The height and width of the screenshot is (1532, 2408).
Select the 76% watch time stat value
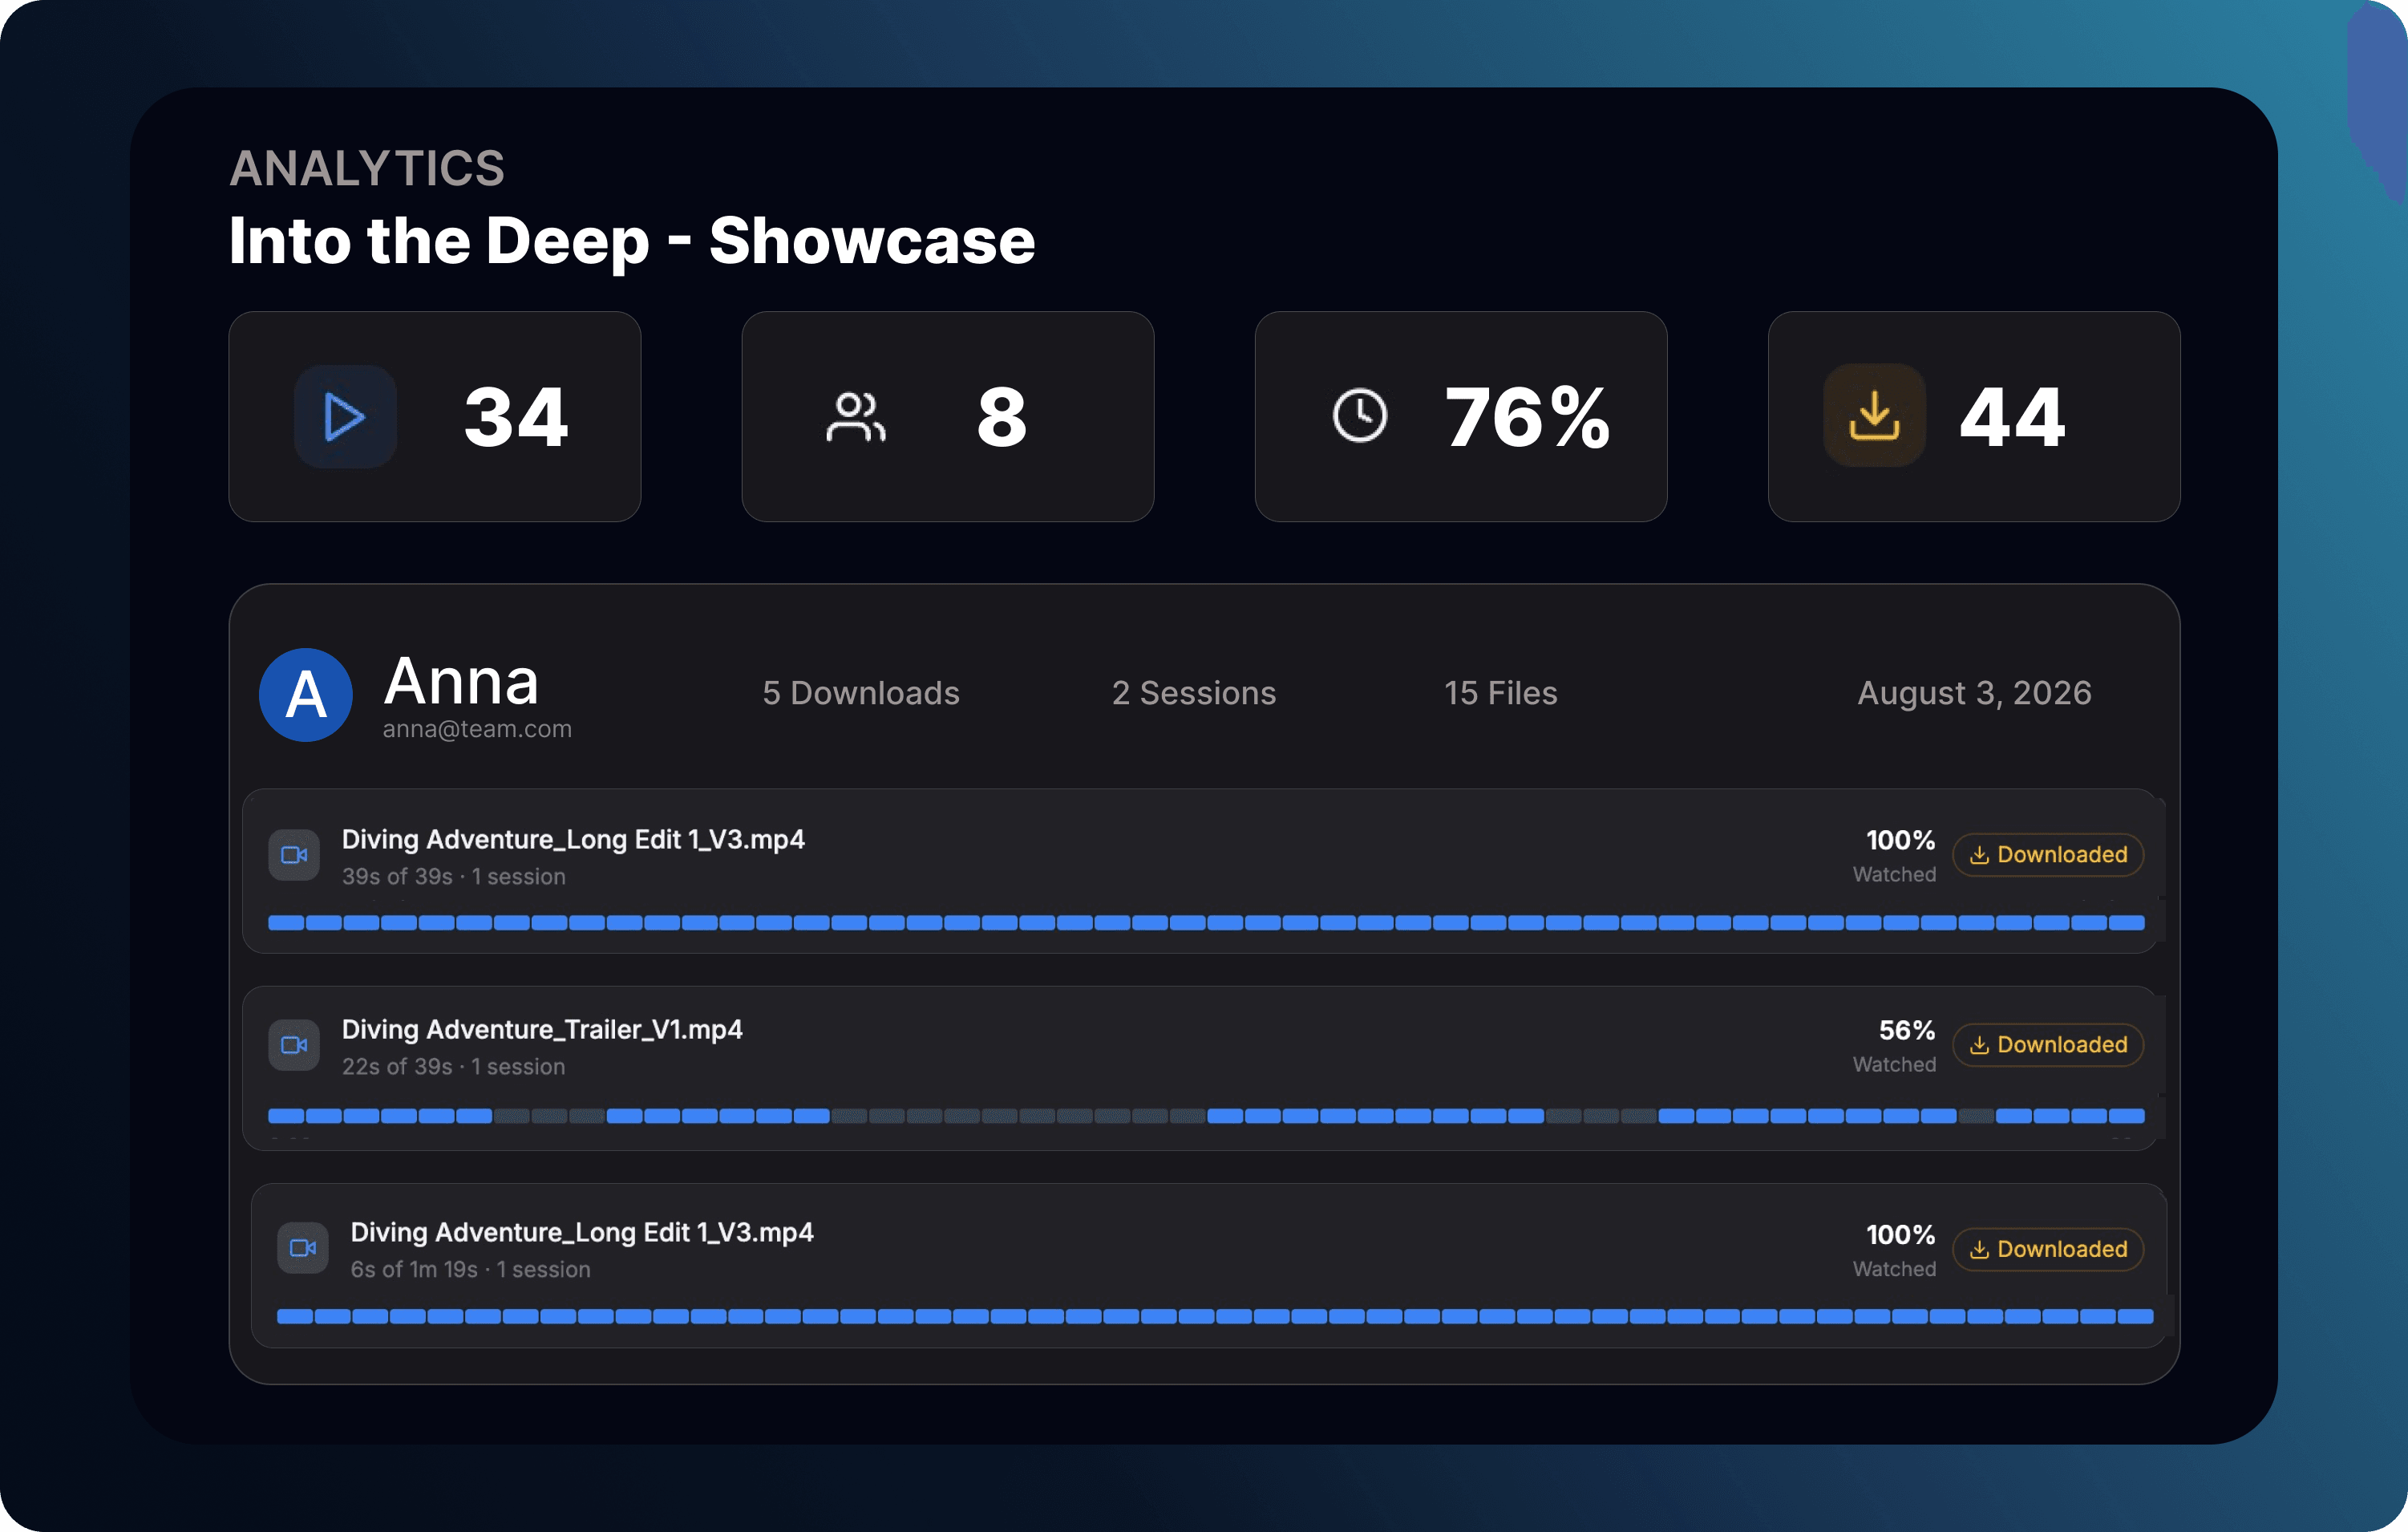(x=1528, y=417)
